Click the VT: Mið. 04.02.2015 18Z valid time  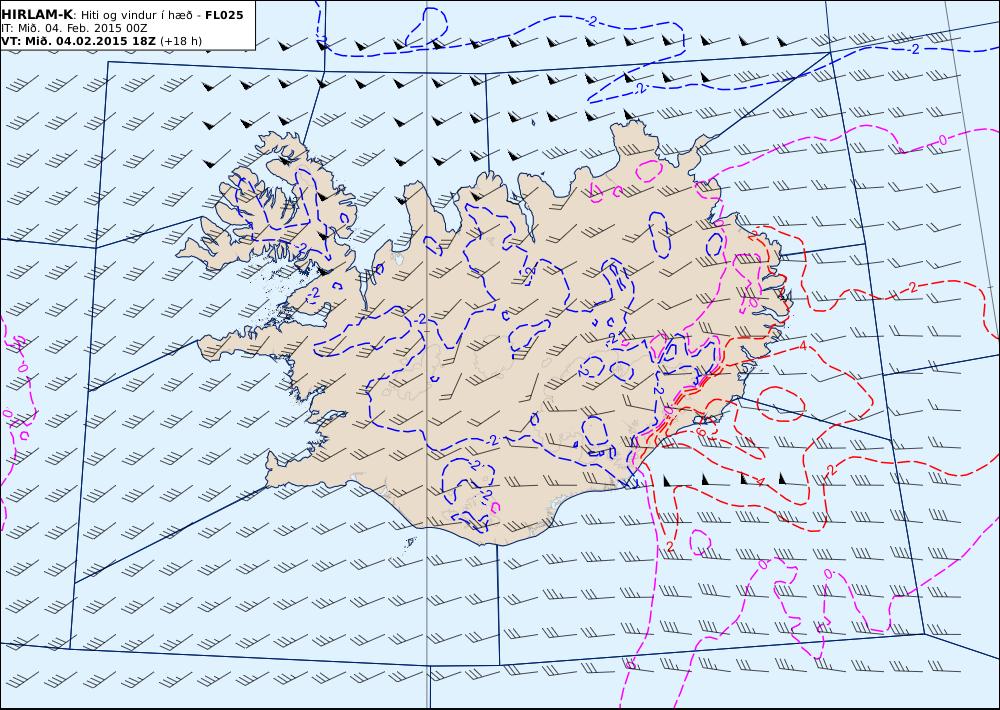[78, 41]
